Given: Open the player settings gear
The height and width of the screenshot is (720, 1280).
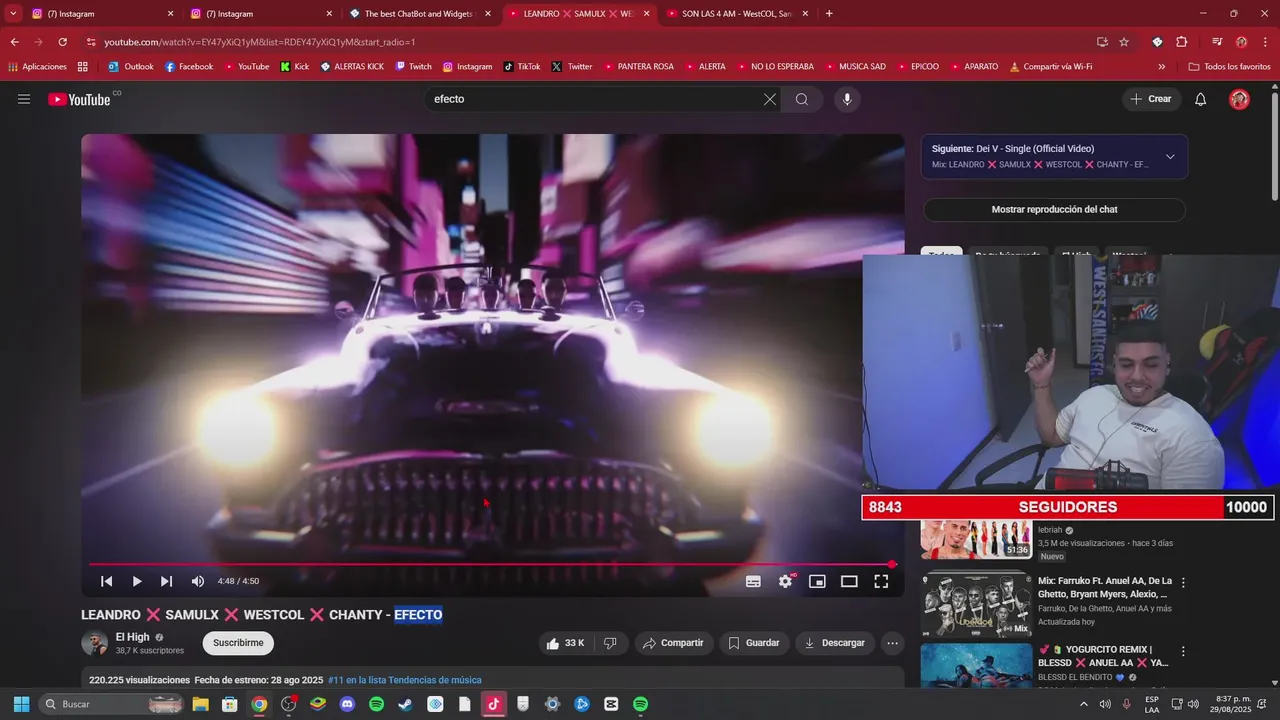Looking at the screenshot, I should tap(786, 581).
